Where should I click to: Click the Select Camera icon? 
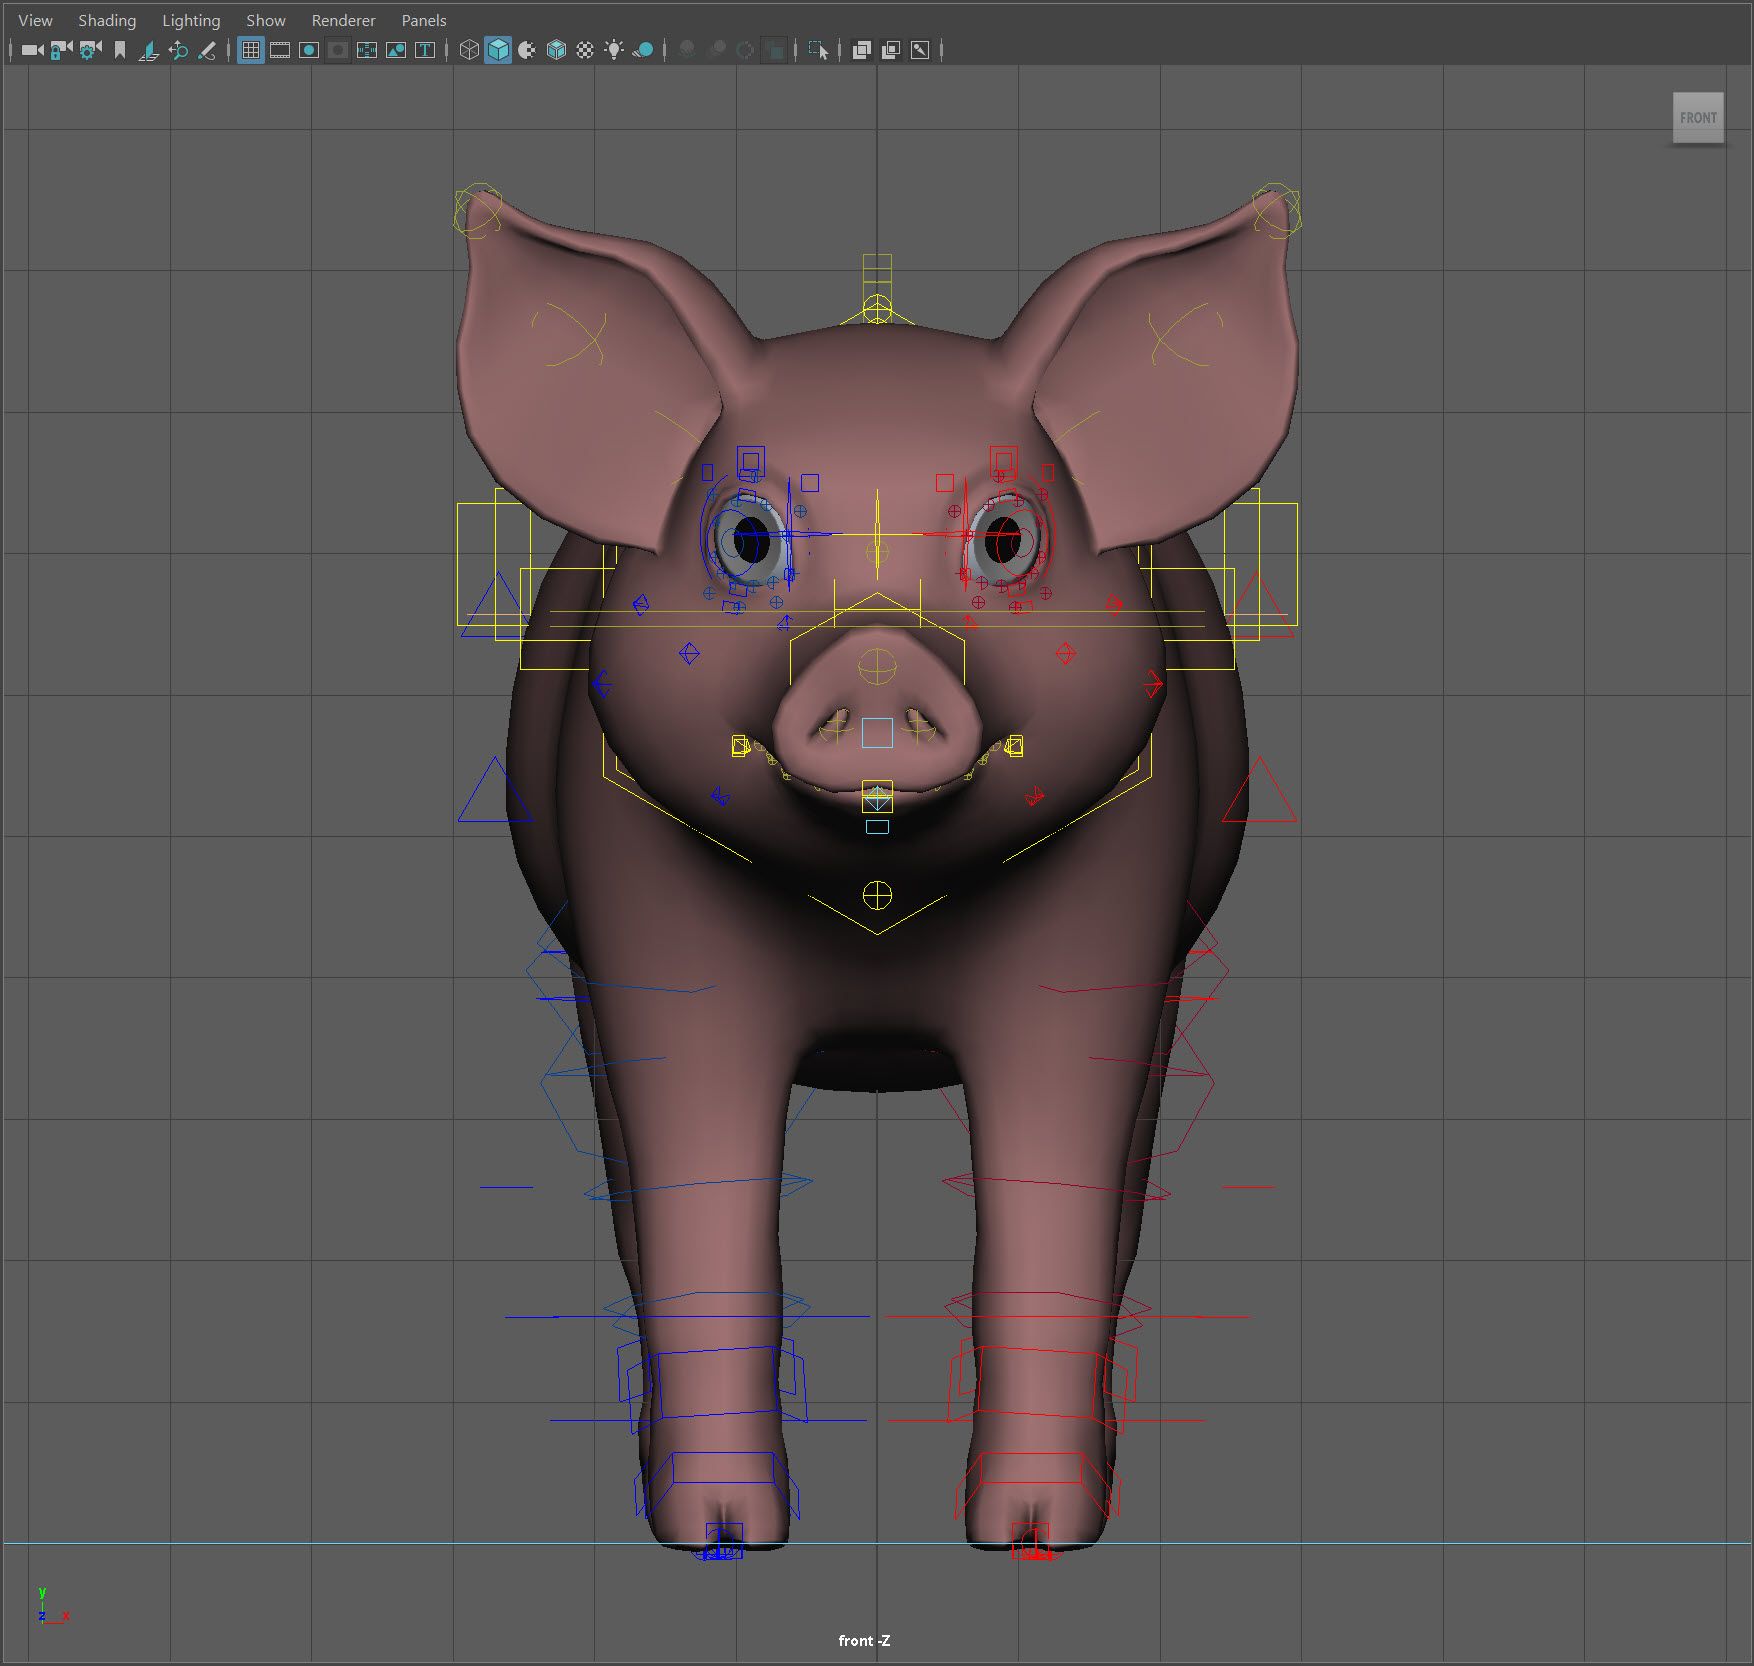pyautogui.click(x=32, y=50)
